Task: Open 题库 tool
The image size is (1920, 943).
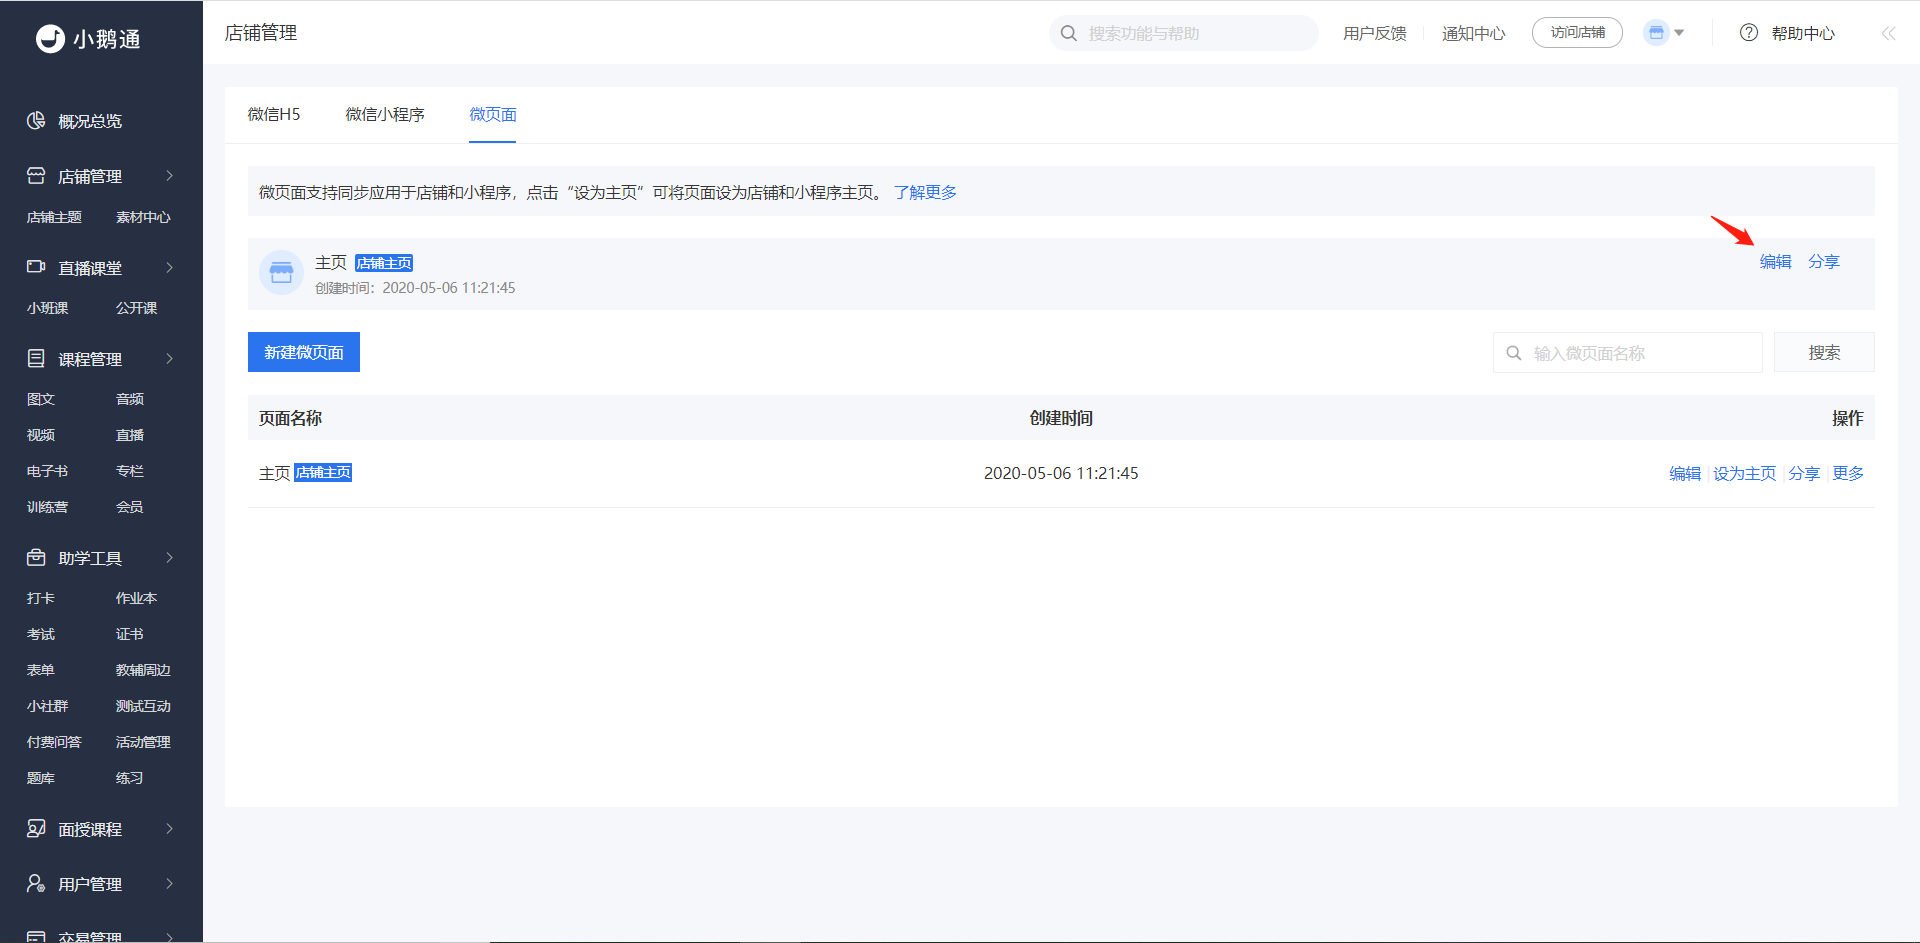Action: point(40,778)
